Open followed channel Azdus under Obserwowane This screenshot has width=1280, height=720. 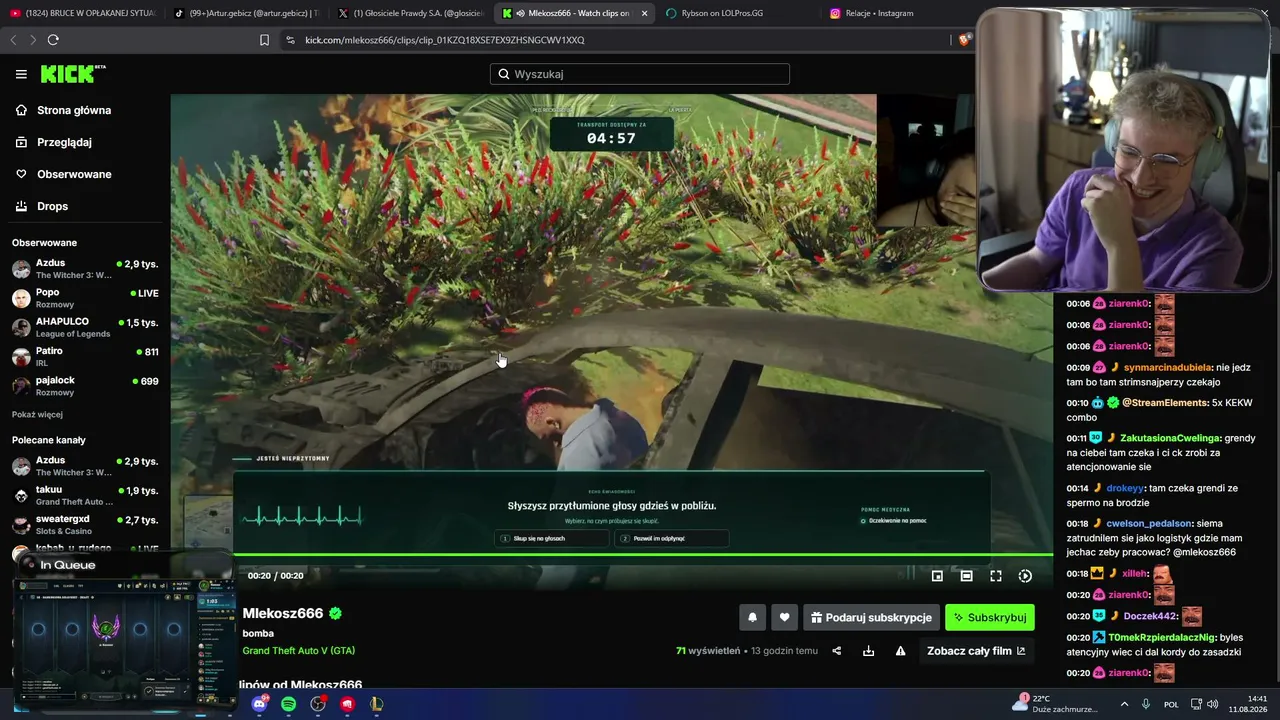coord(85,269)
